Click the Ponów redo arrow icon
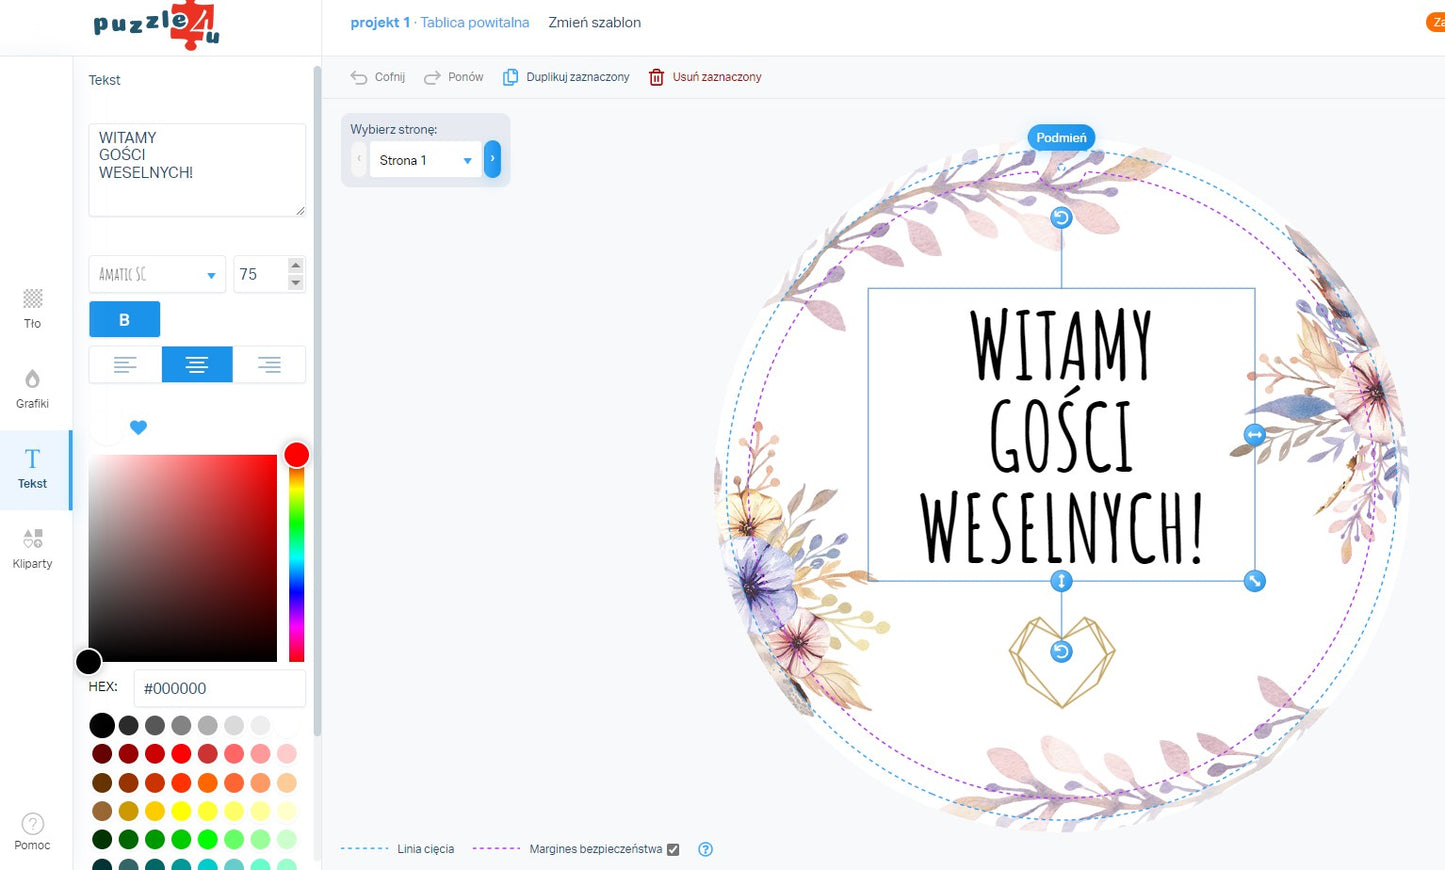The image size is (1445, 870). point(432,77)
